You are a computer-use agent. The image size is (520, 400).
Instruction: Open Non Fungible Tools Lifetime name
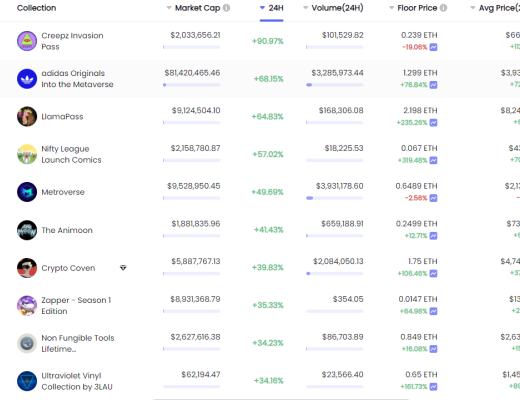(78, 343)
